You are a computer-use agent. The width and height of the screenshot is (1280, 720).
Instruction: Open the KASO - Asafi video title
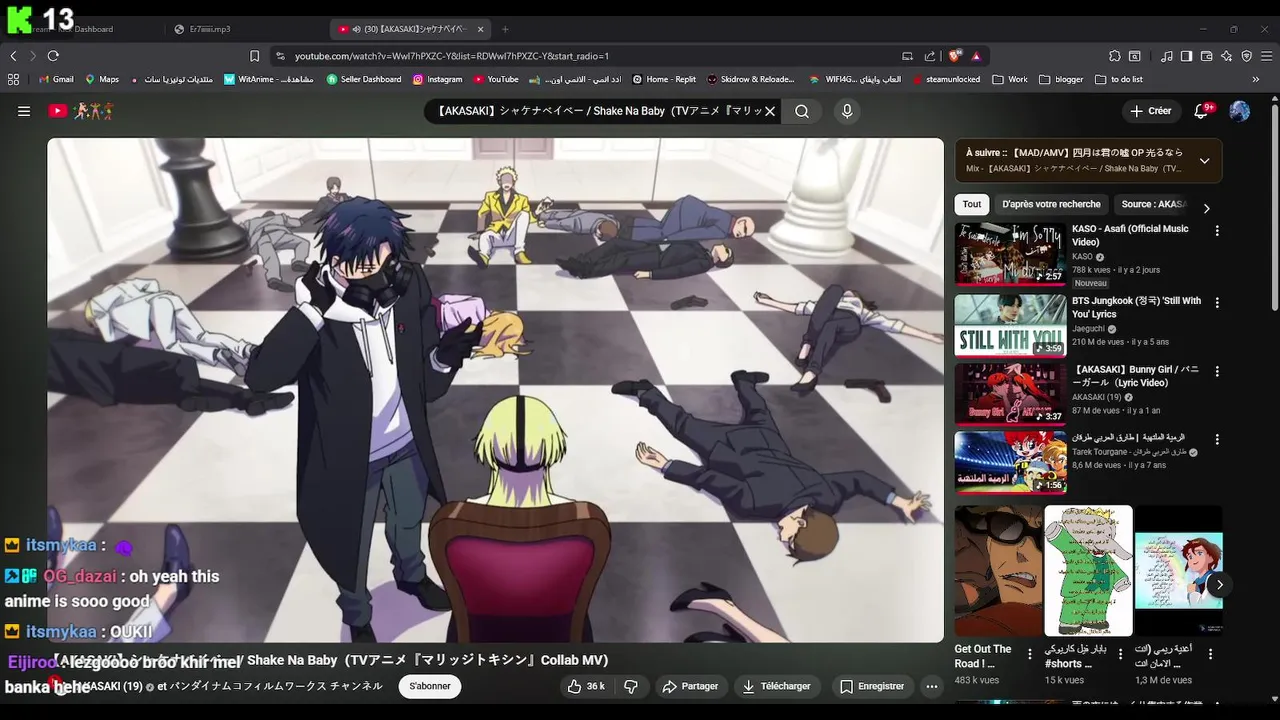[1130, 235]
